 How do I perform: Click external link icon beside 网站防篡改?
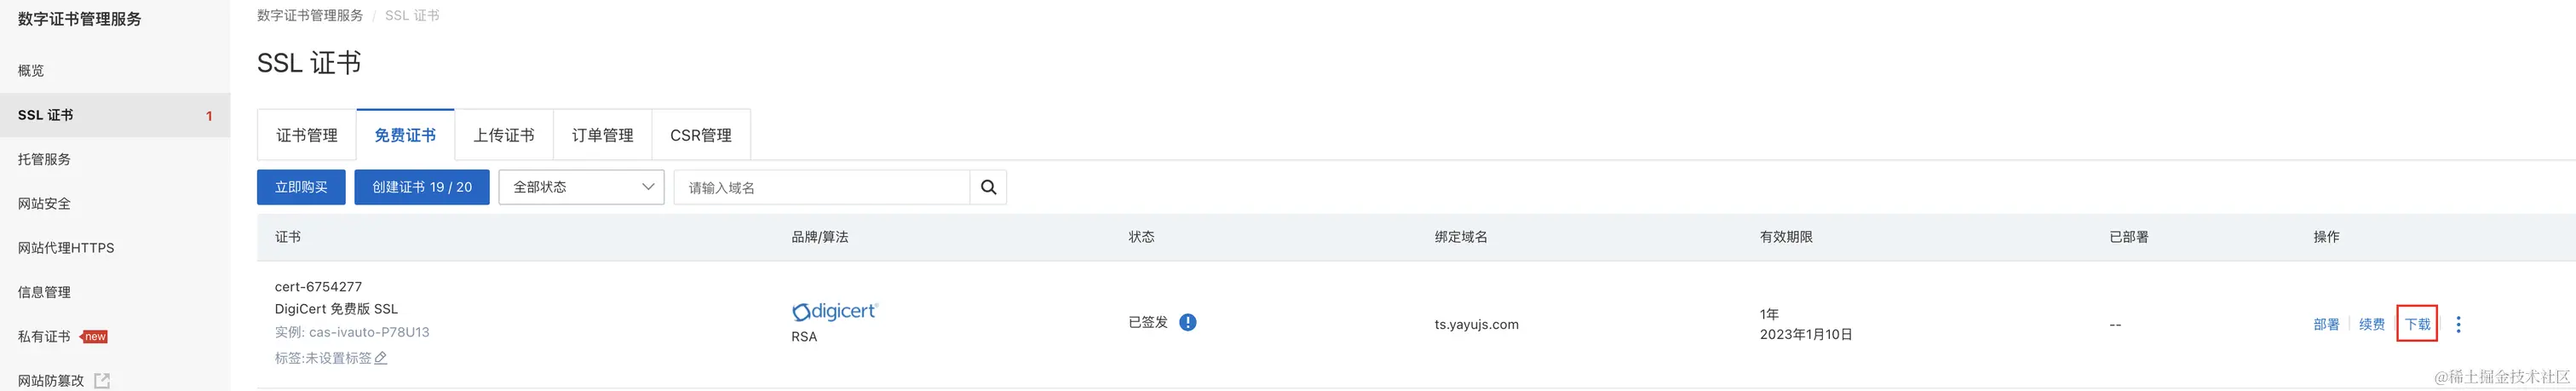click(102, 380)
